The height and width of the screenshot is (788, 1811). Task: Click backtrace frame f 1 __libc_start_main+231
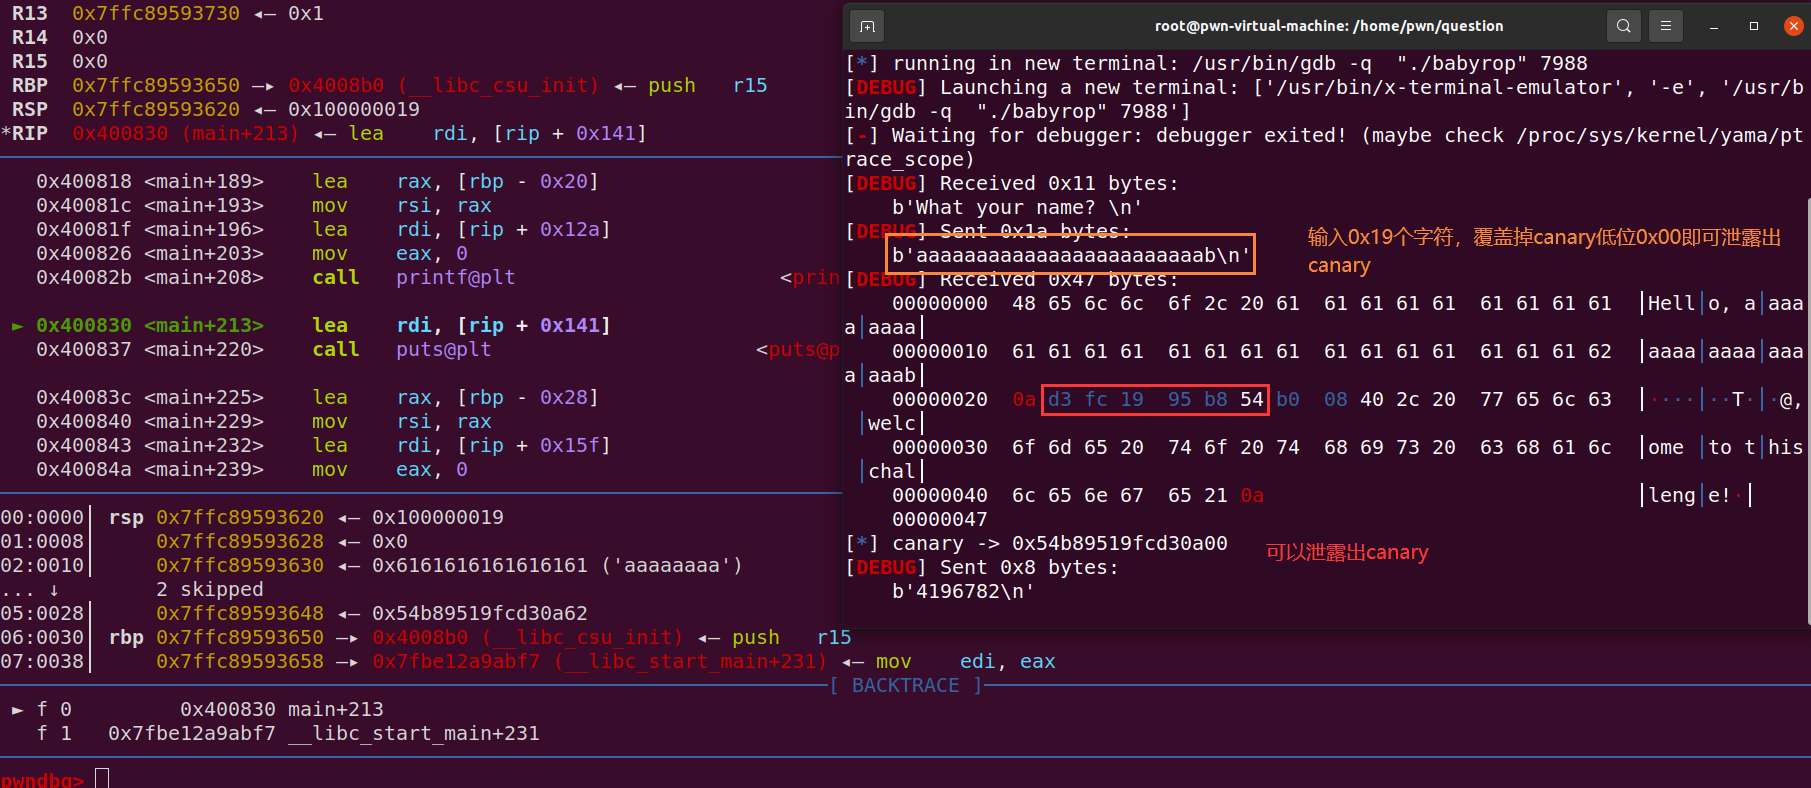pyautogui.click(x=288, y=734)
